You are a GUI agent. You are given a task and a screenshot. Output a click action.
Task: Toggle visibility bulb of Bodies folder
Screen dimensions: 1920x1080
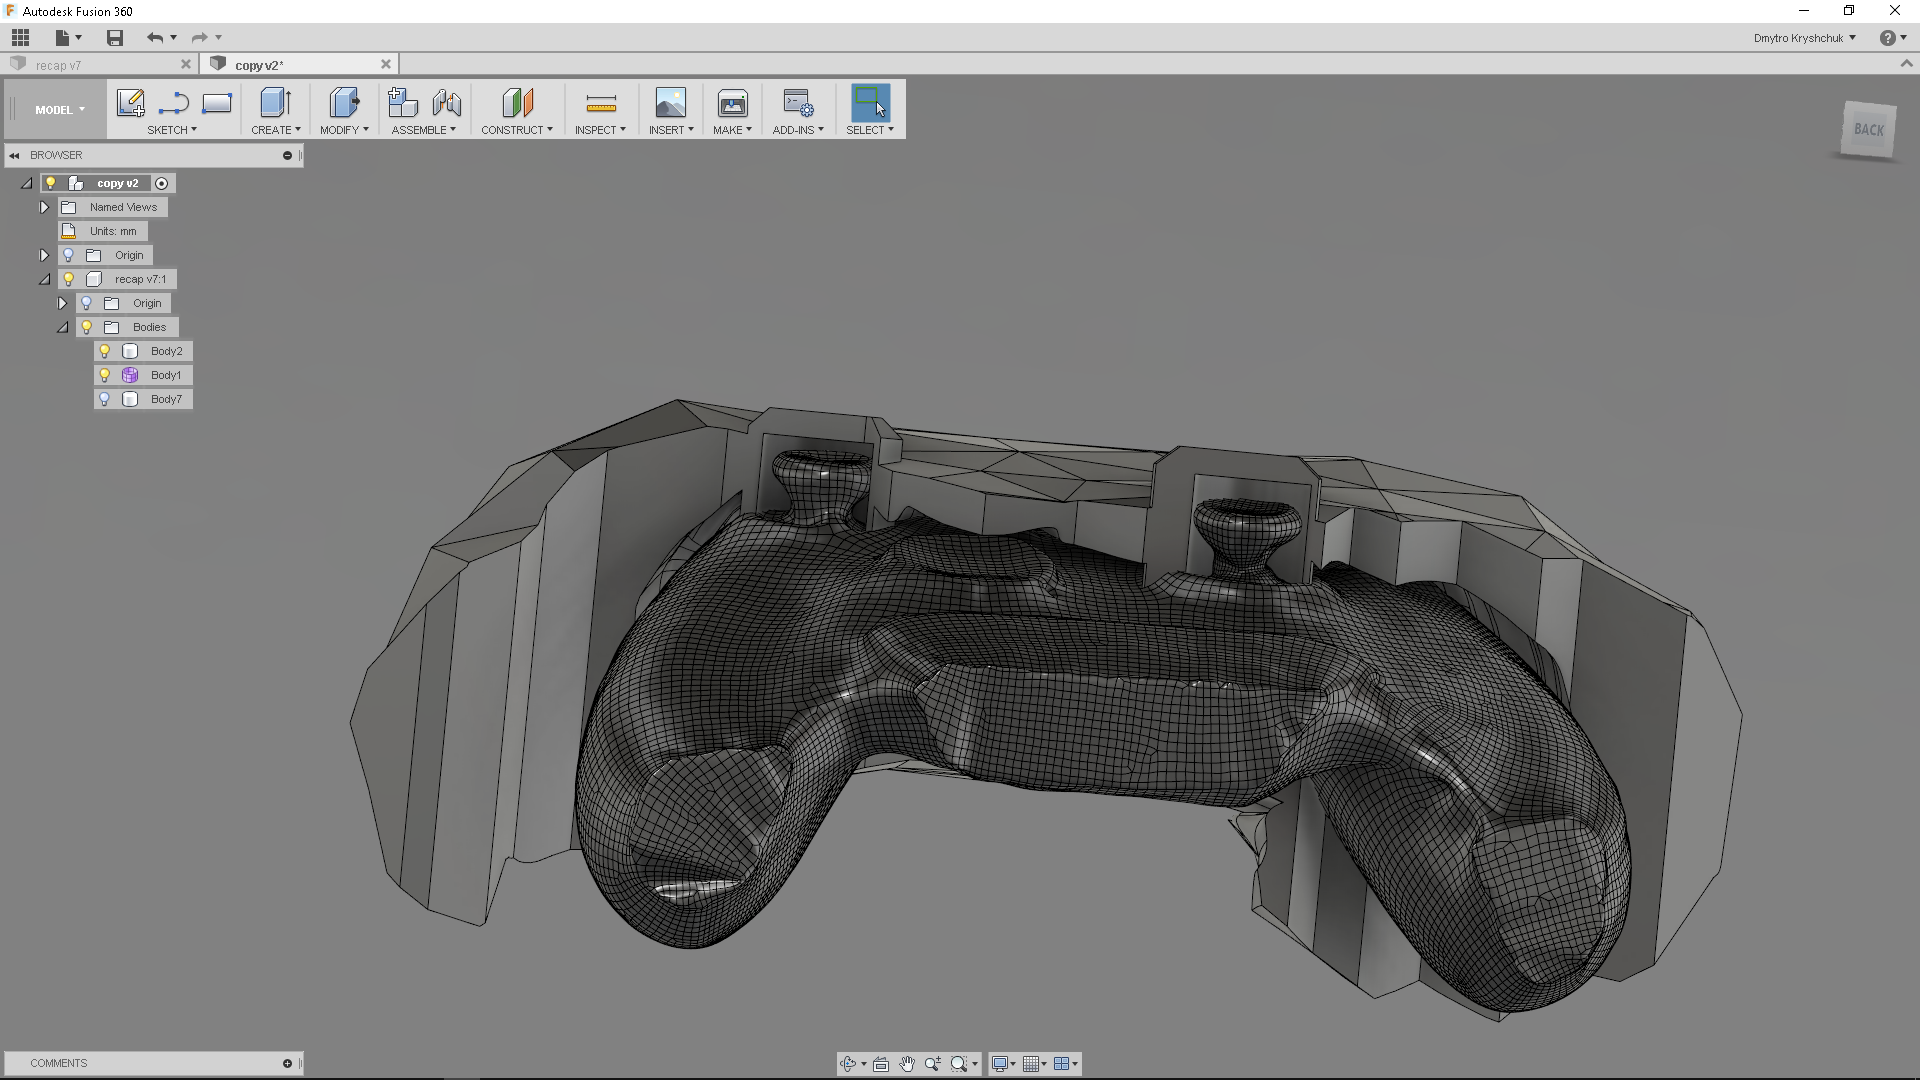[x=87, y=327]
